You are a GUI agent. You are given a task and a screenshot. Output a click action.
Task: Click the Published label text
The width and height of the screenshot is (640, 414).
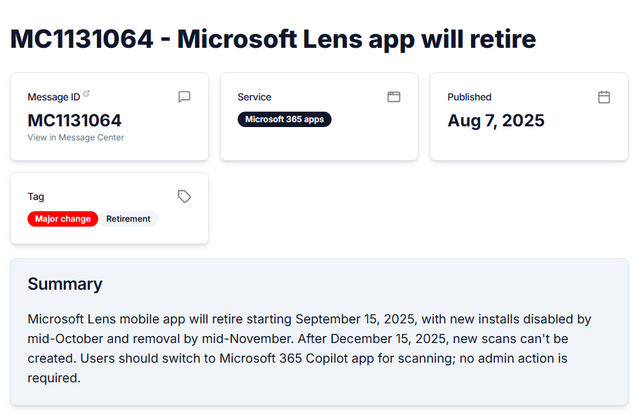469,97
